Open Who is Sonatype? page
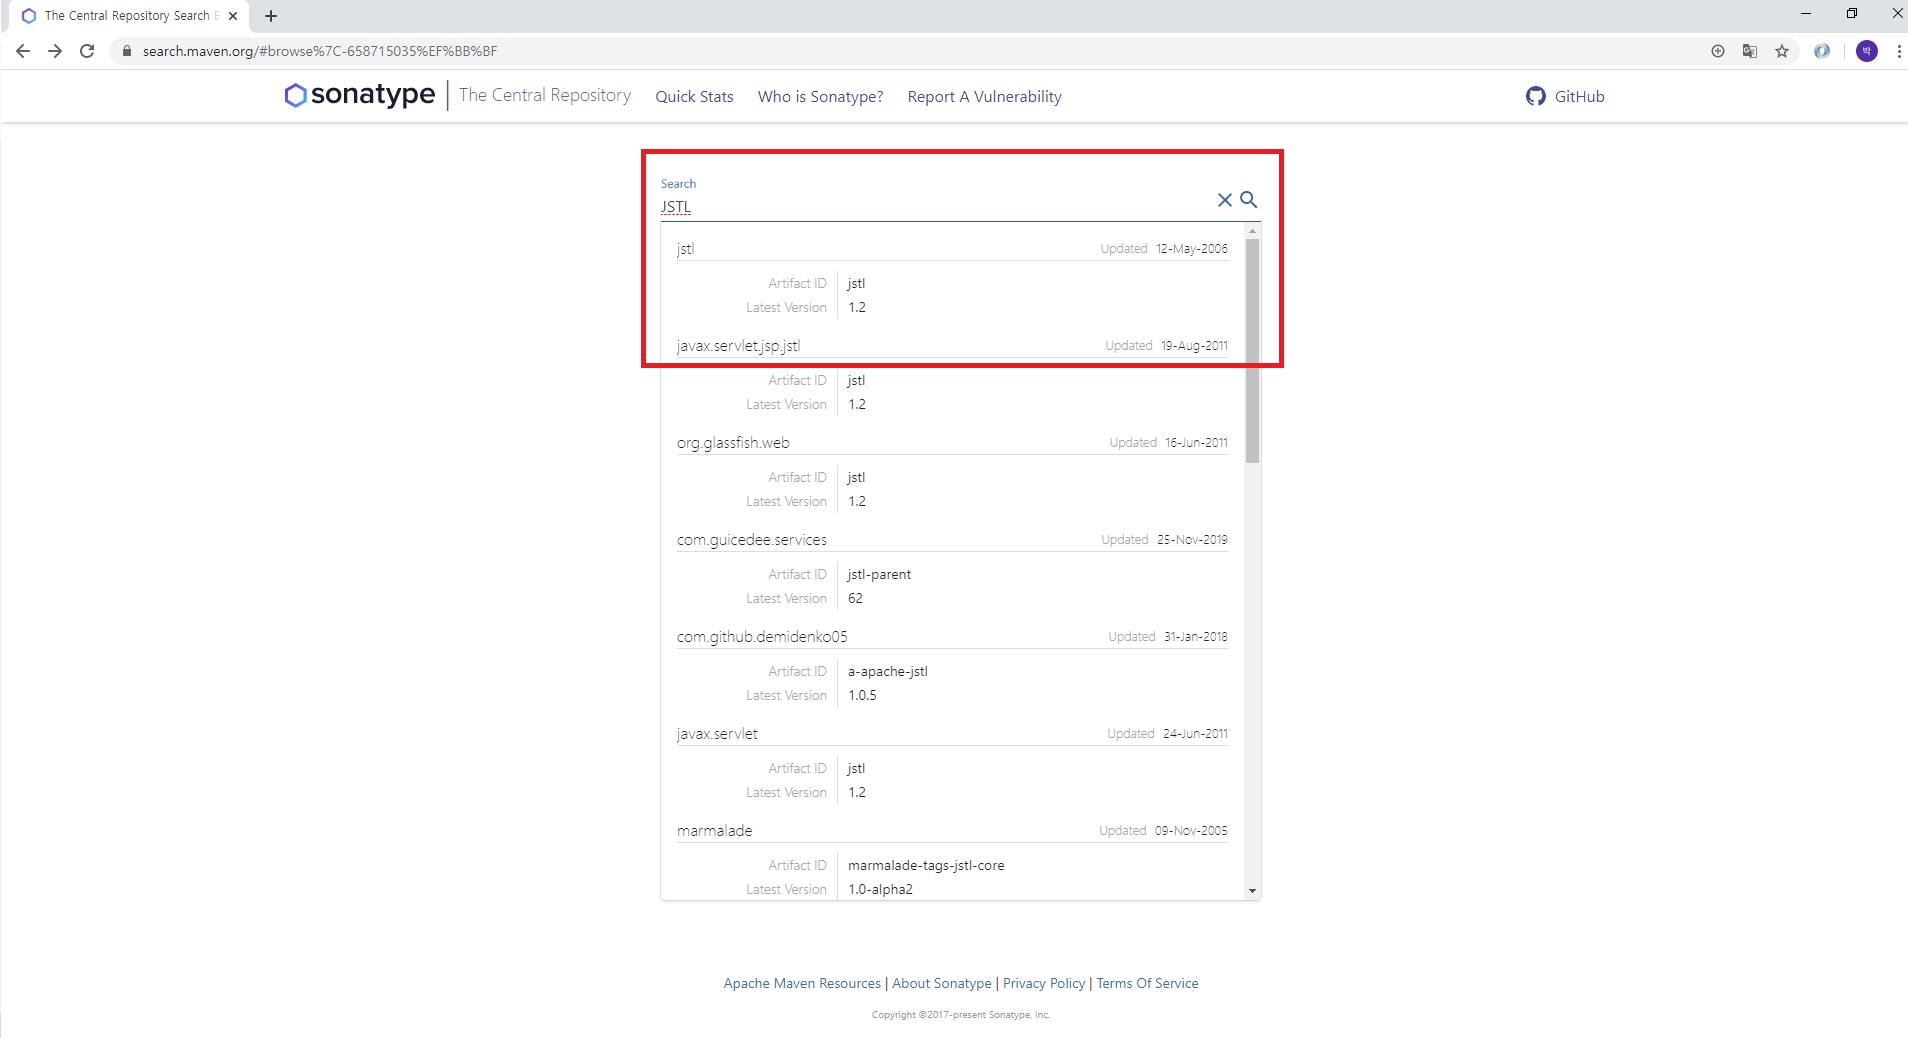This screenshot has width=1908, height=1038. [820, 97]
